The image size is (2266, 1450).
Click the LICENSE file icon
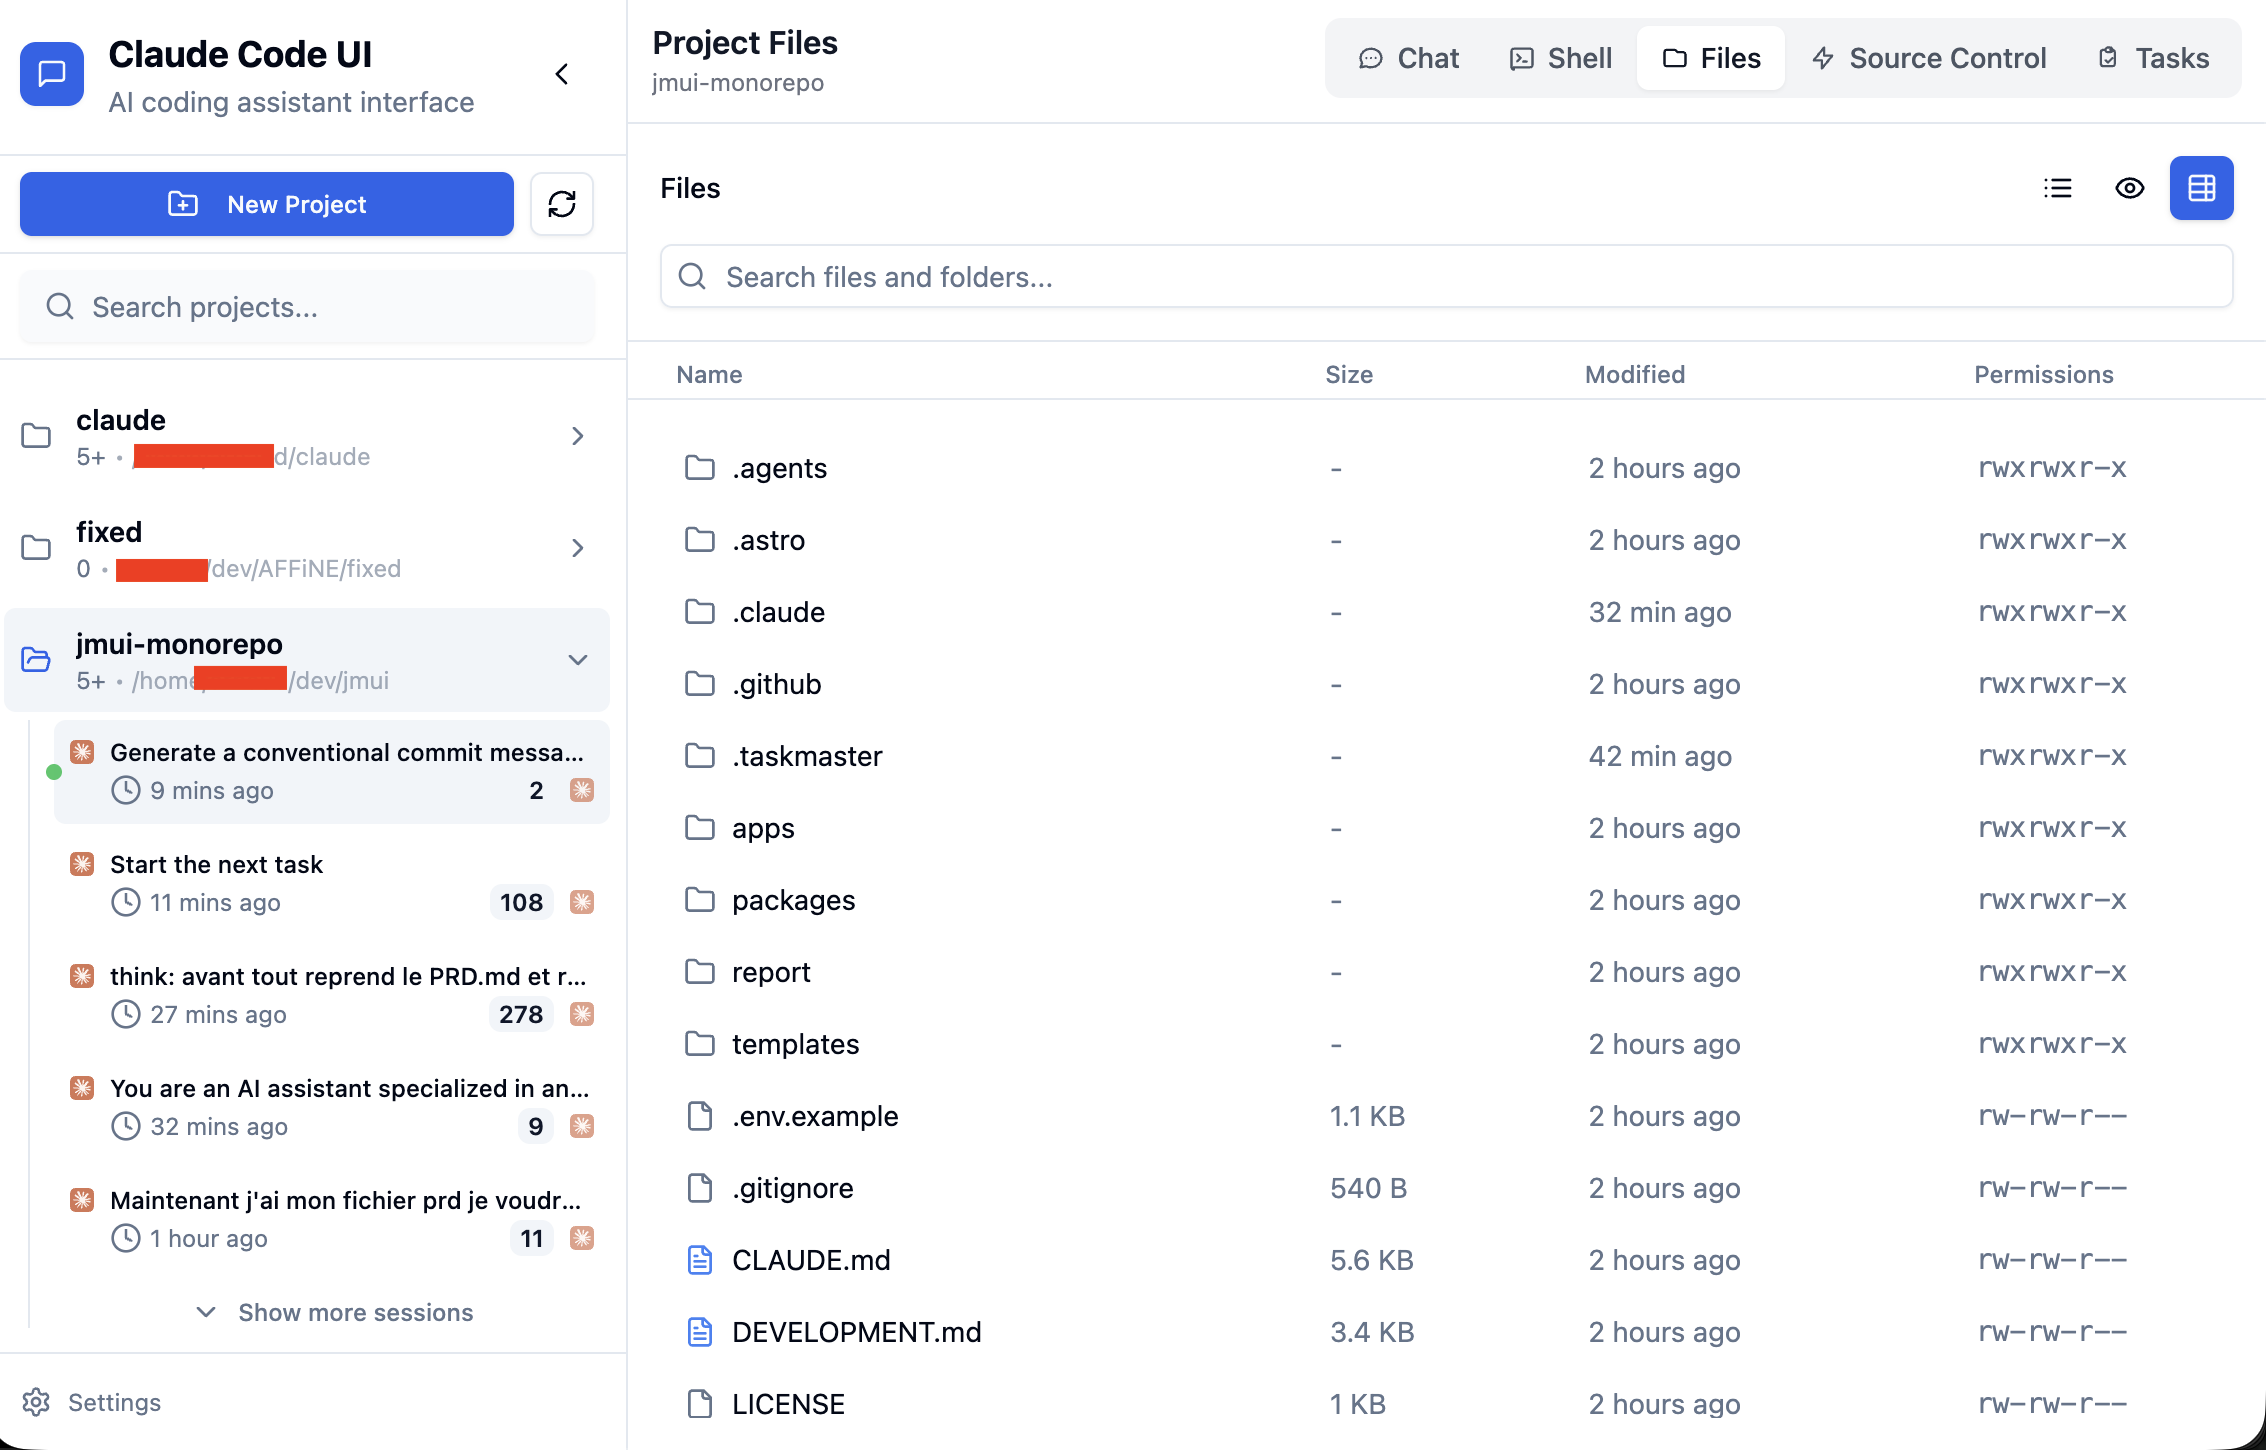pyautogui.click(x=700, y=1404)
